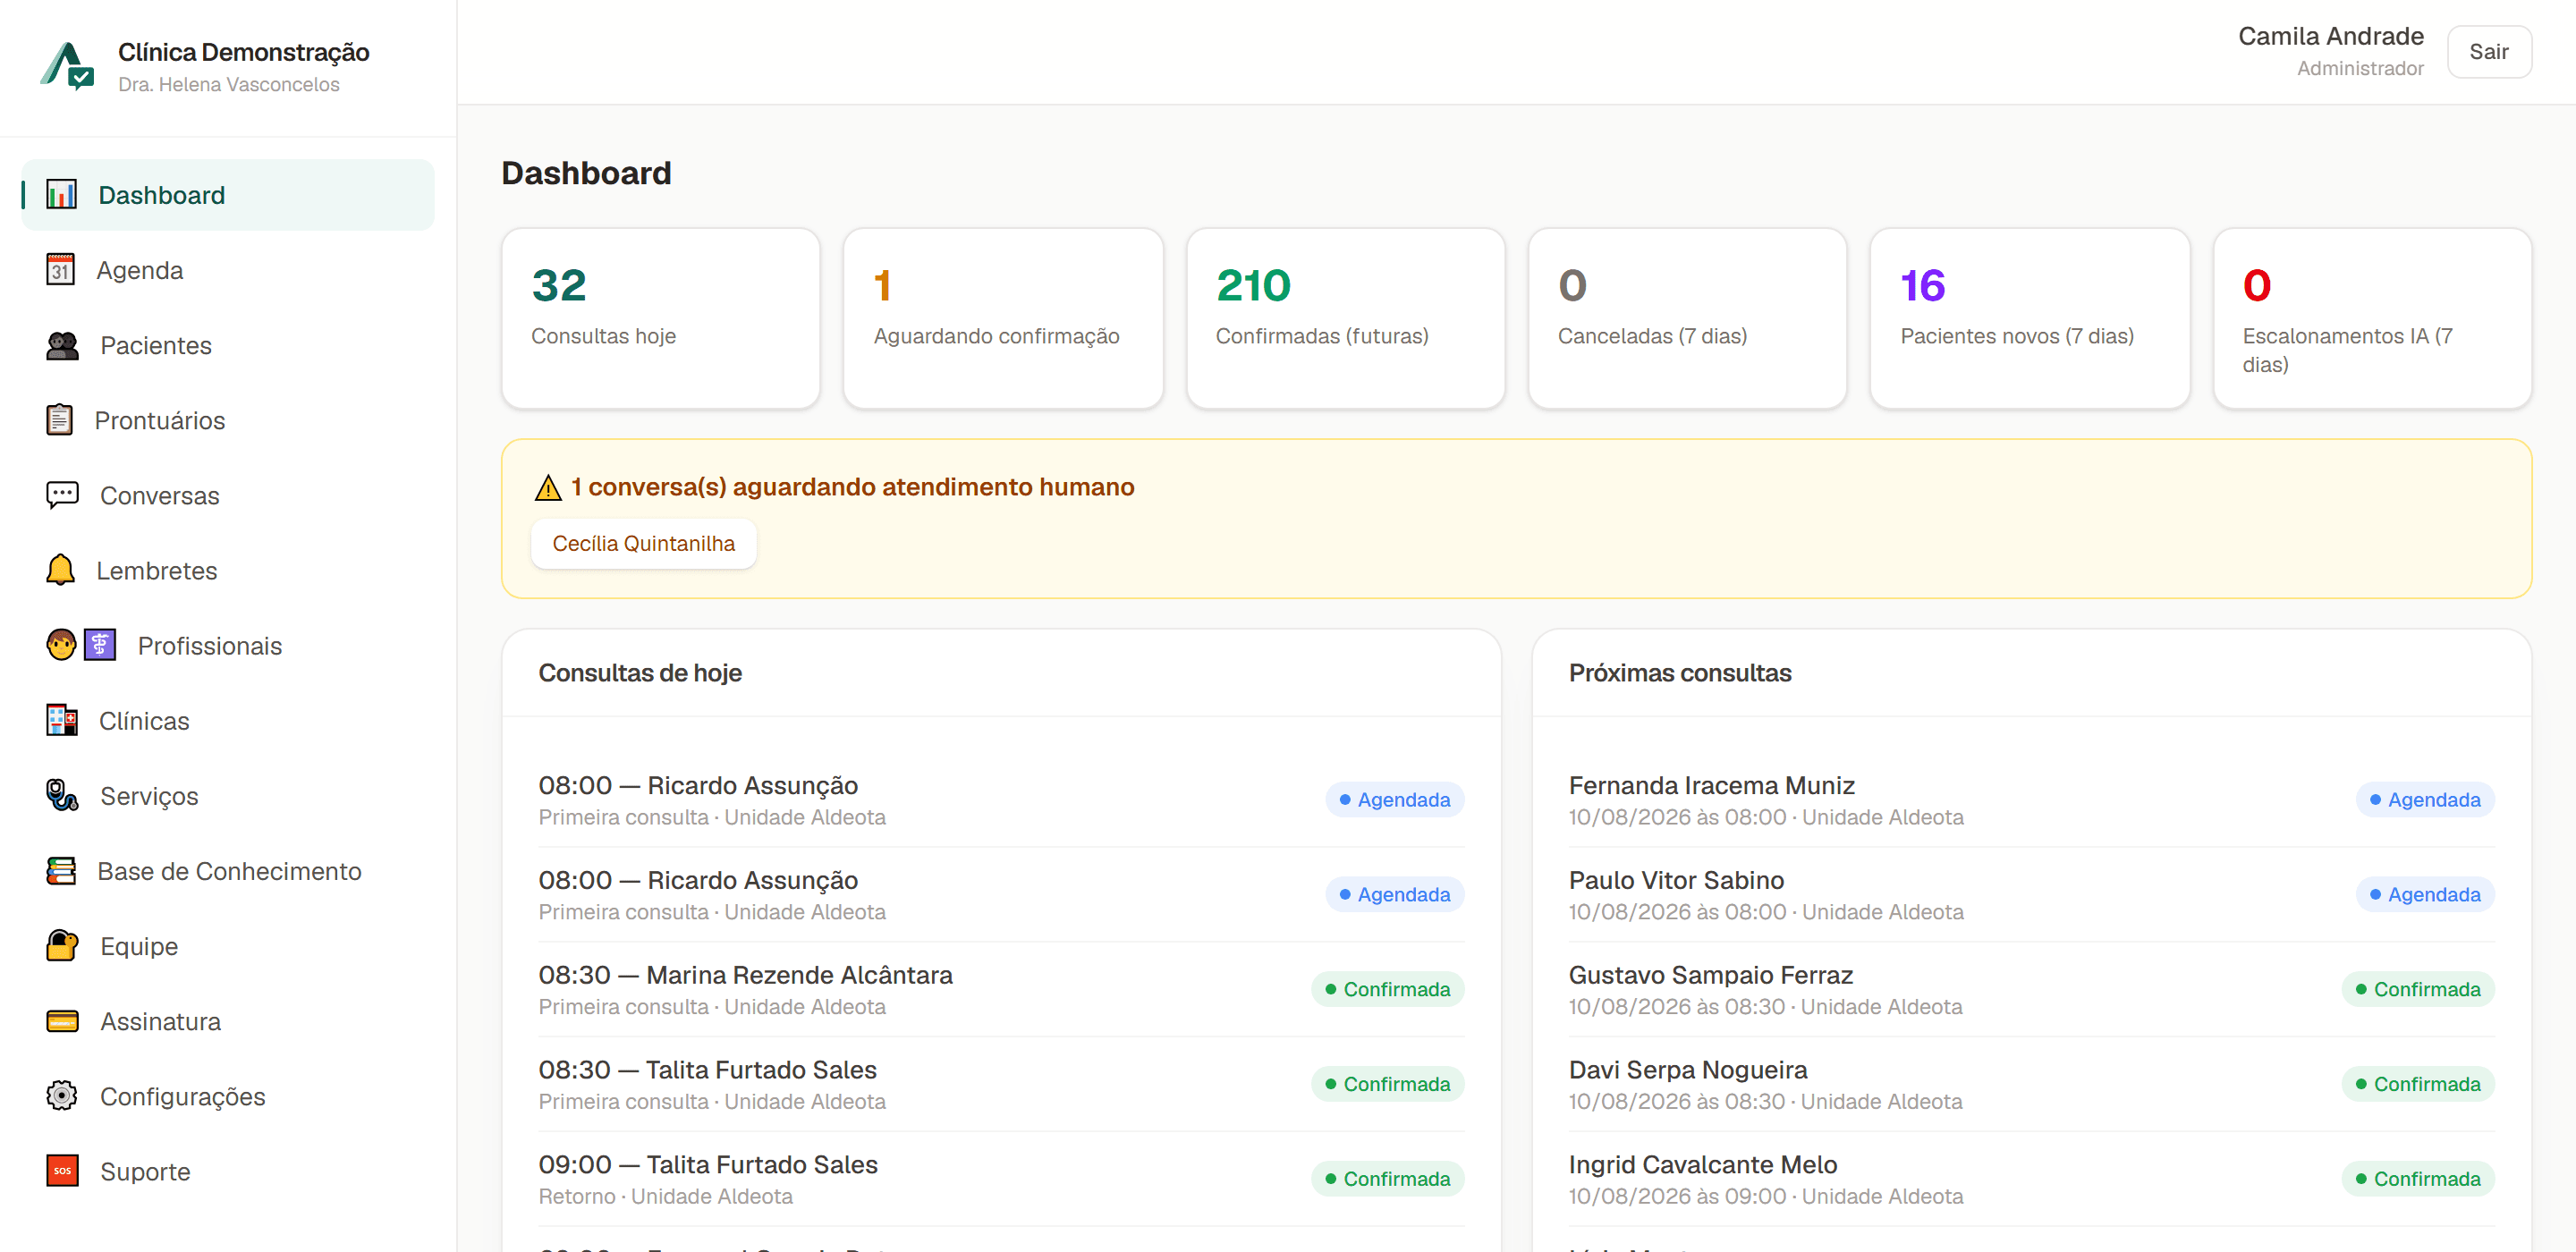The image size is (2576, 1252).
Task: Go to Clínicas
Action: (x=228, y=720)
